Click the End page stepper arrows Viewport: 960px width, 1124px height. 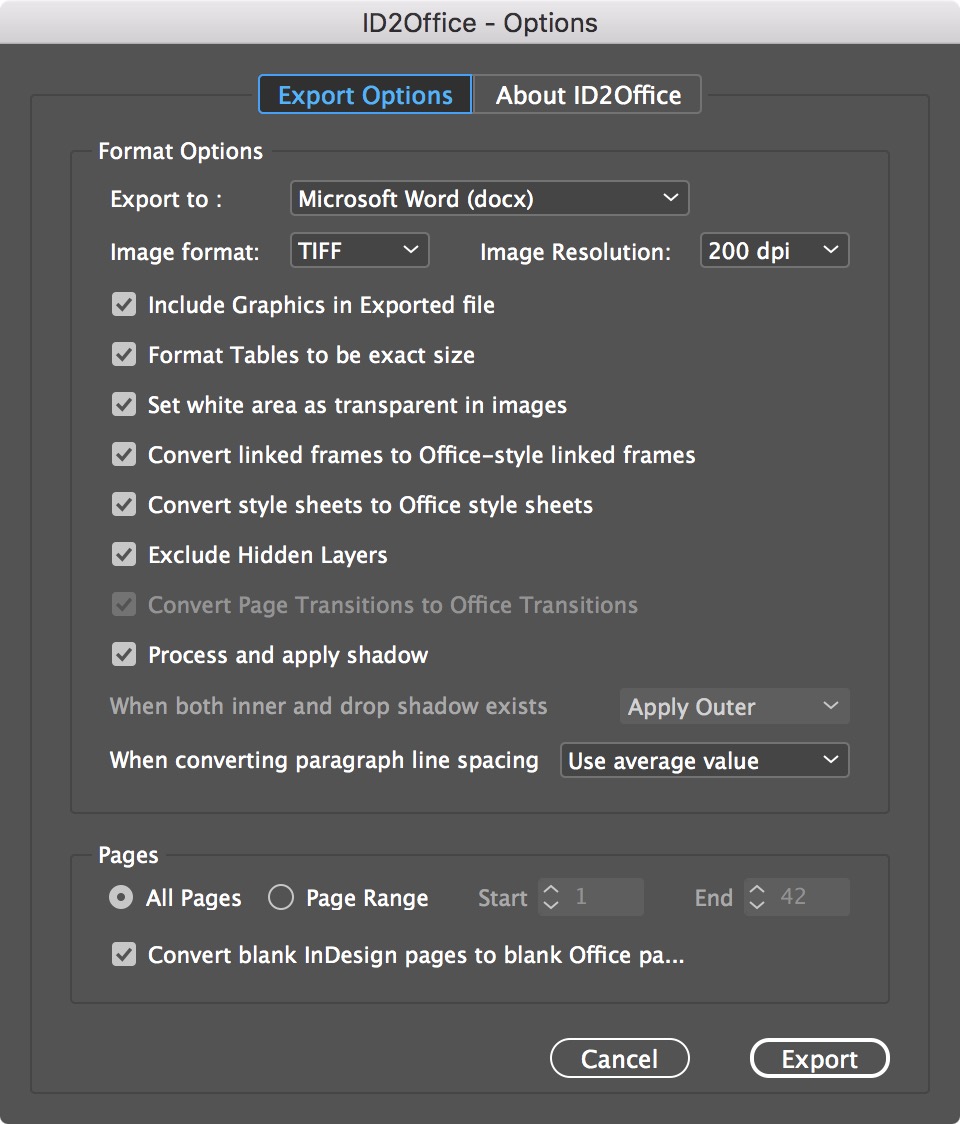757,897
